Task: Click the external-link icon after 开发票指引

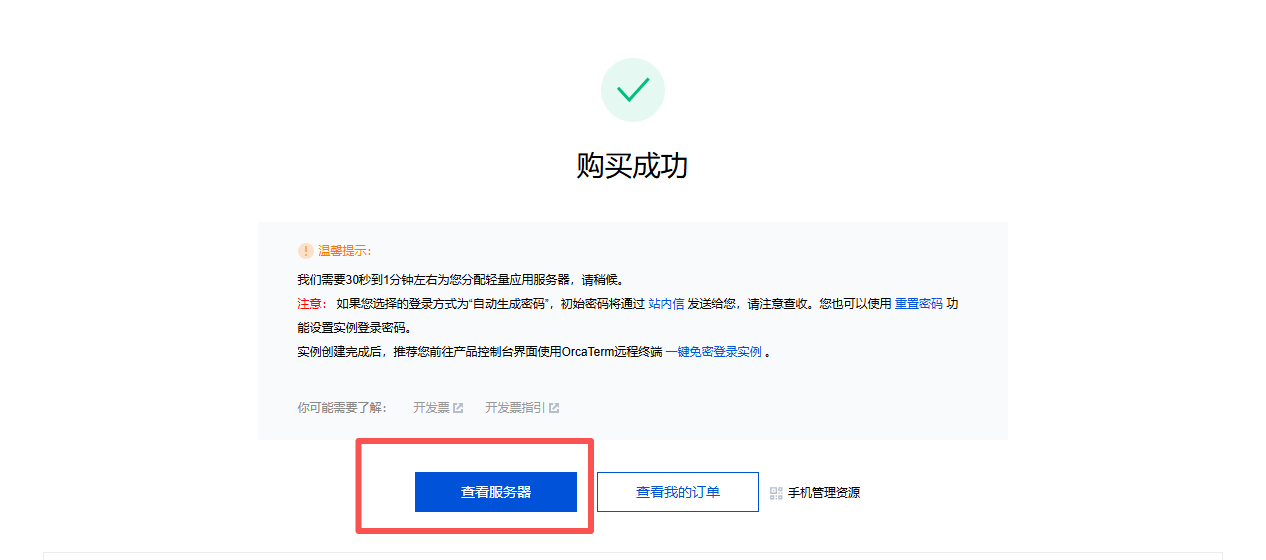Action: pyautogui.click(x=554, y=408)
